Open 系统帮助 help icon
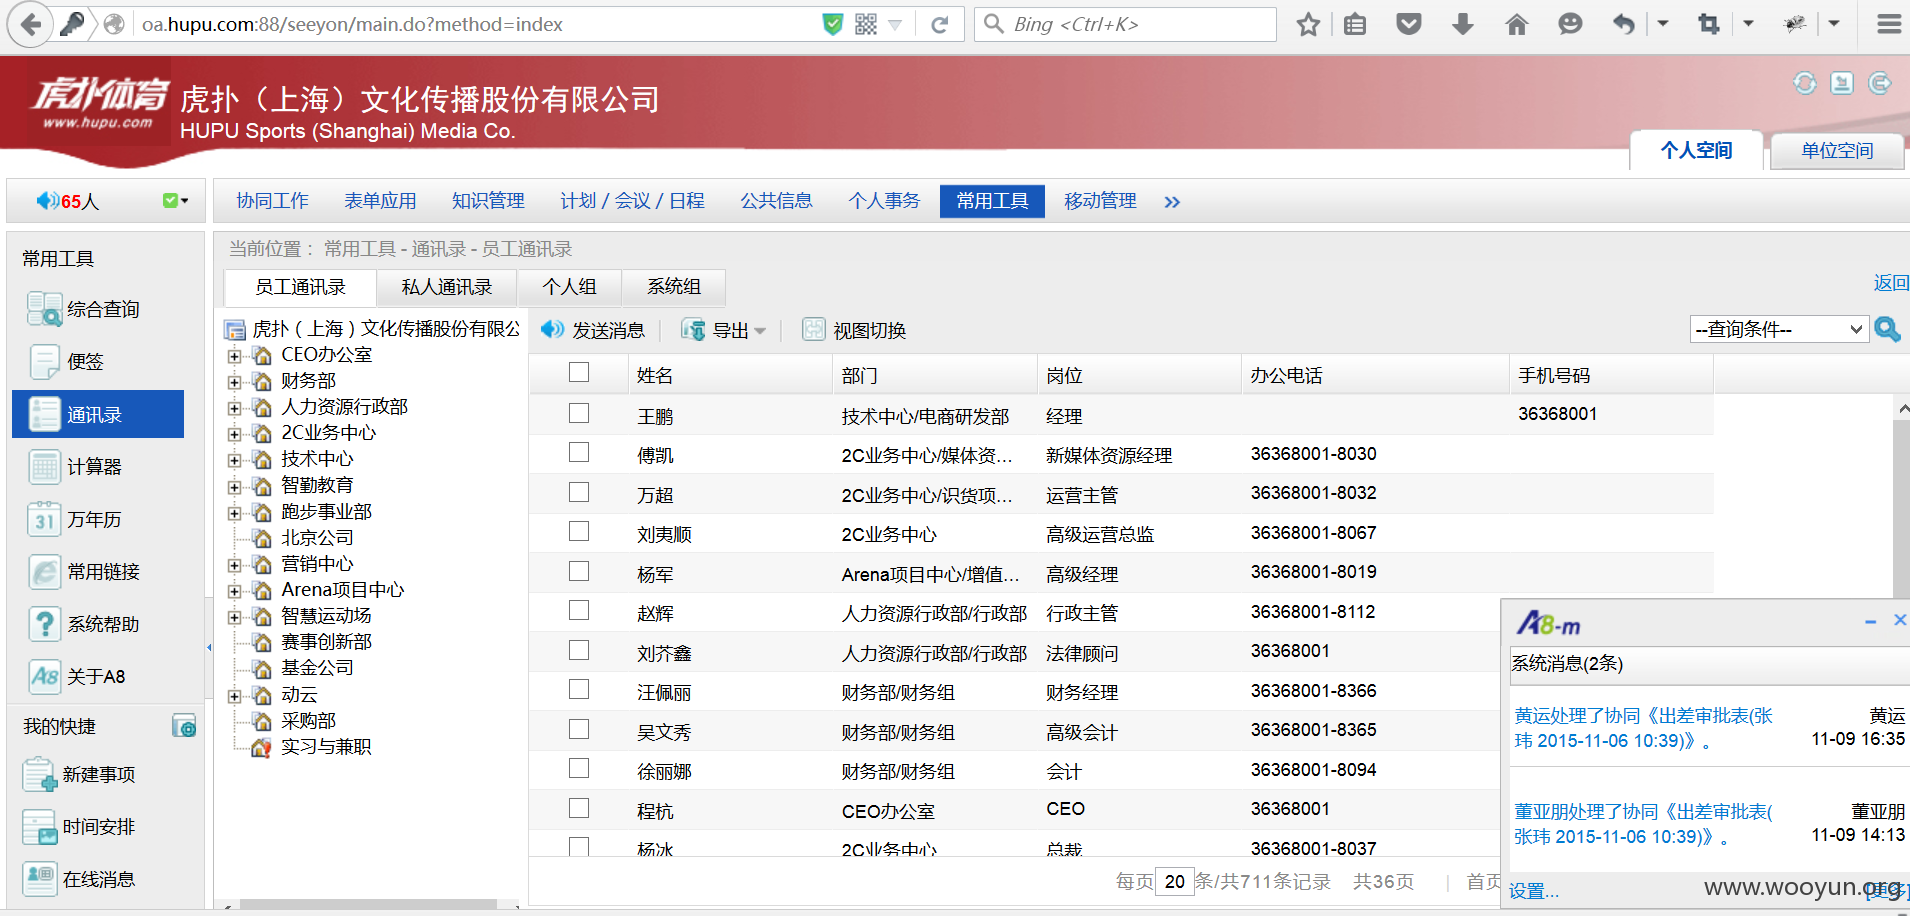 (x=44, y=624)
